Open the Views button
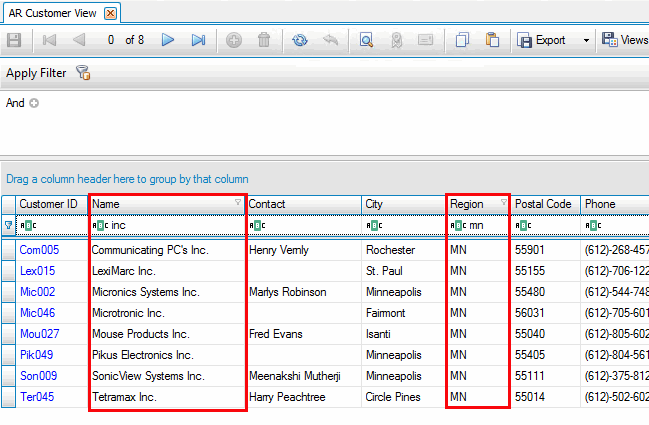 [625, 41]
